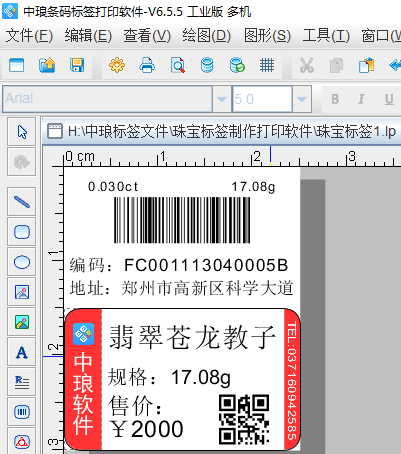Click the vertical 中琅软件 text
The image size is (401, 454).
click(x=83, y=394)
